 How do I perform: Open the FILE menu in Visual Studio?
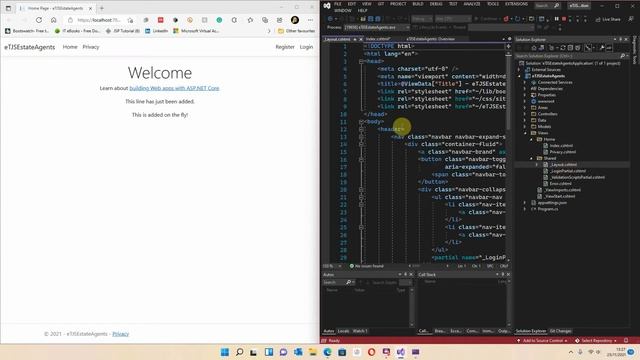[x=338, y=4]
